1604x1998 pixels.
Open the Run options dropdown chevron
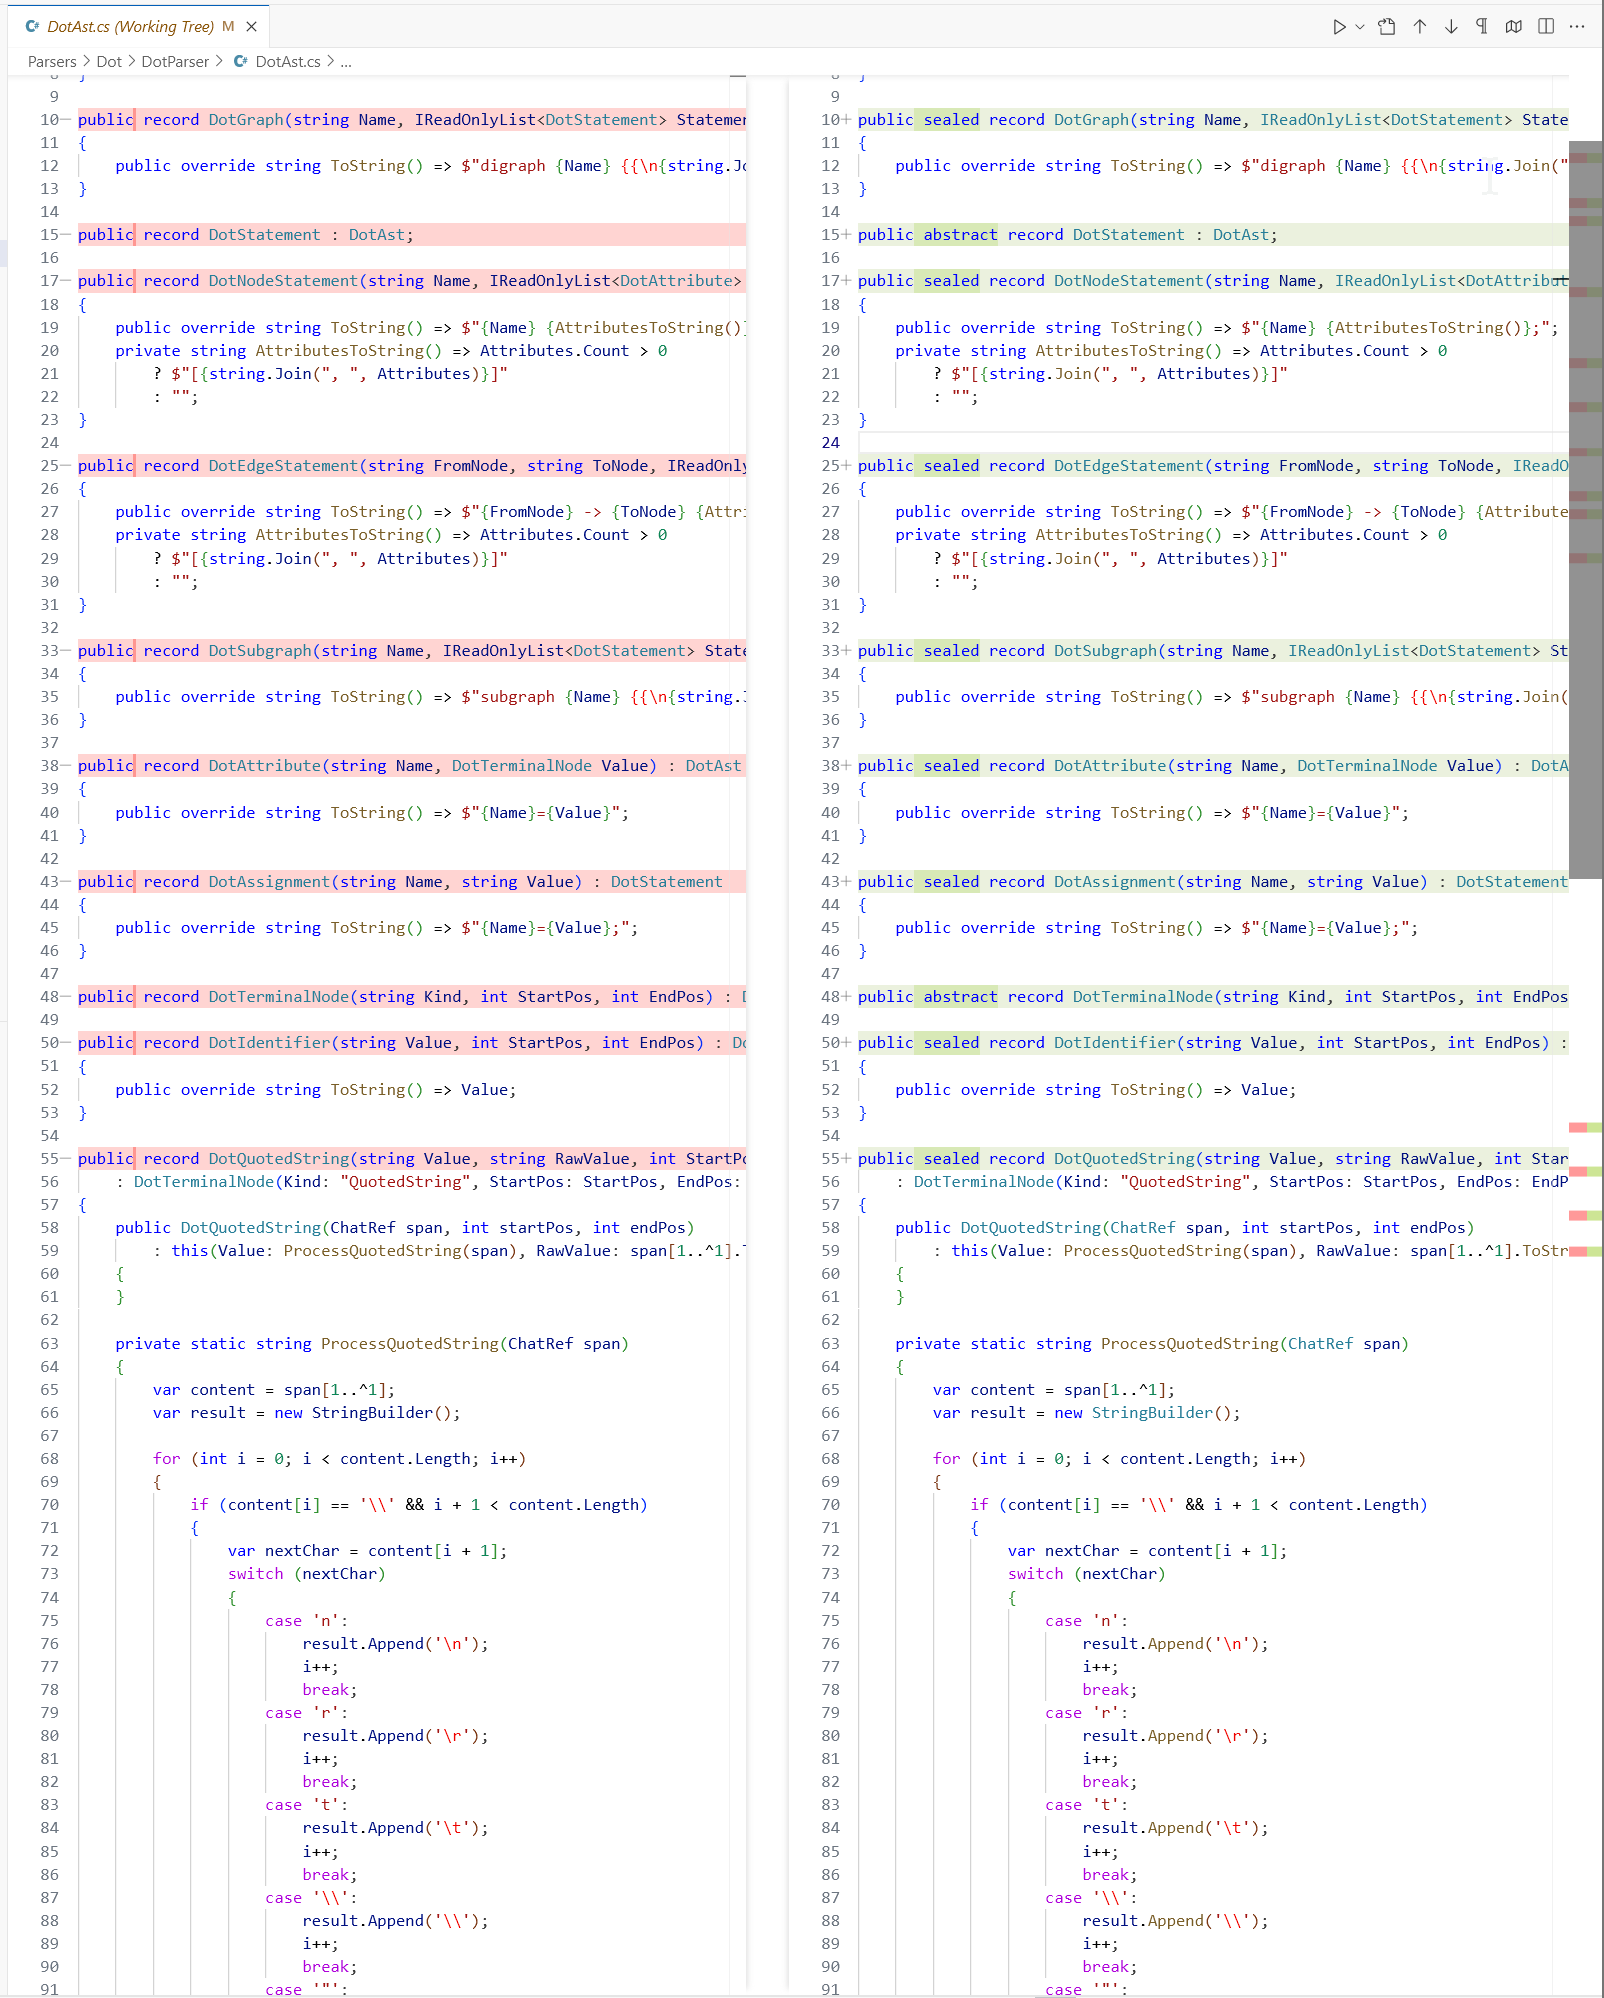click(1360, 27)
